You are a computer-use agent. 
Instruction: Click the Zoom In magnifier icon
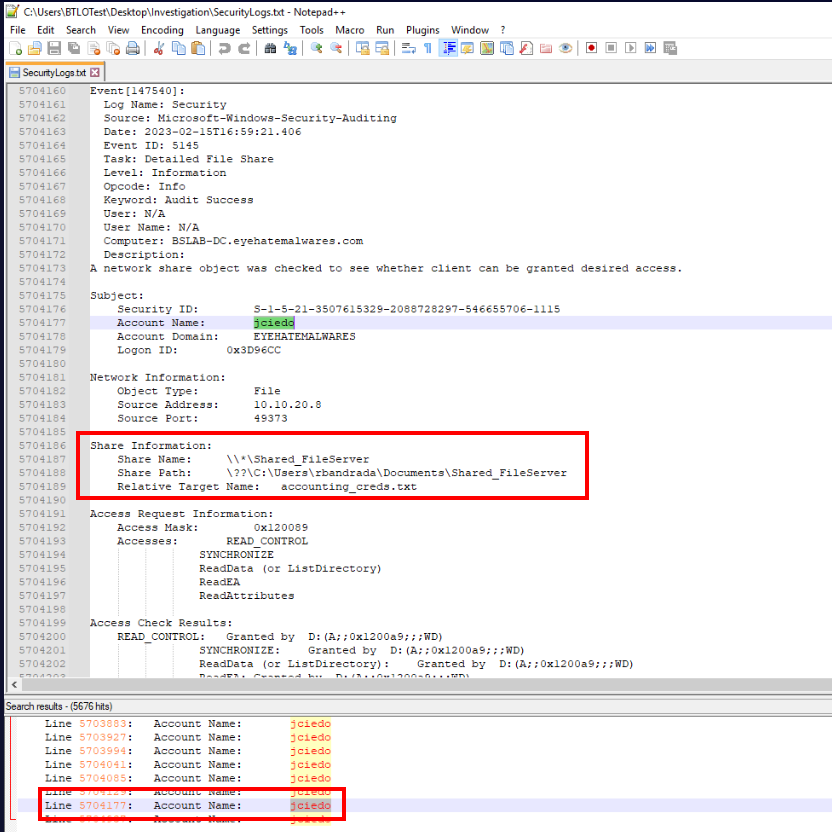pyautogui.click(x=316, y=48)
